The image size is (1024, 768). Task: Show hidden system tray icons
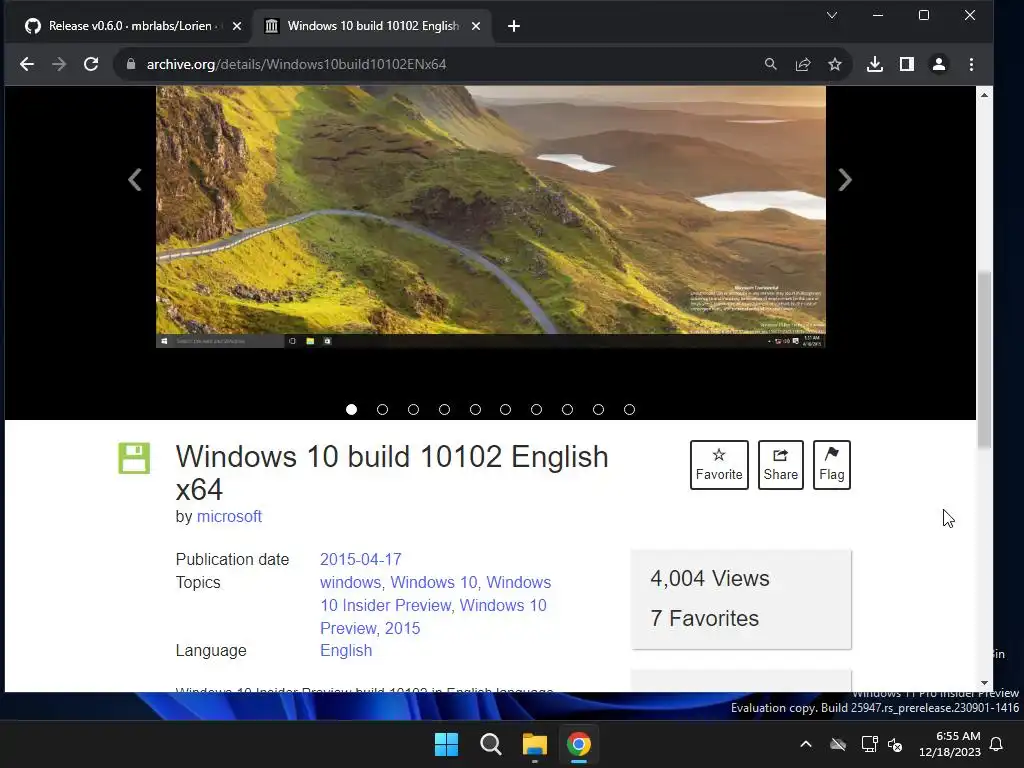tap(806, 744)
